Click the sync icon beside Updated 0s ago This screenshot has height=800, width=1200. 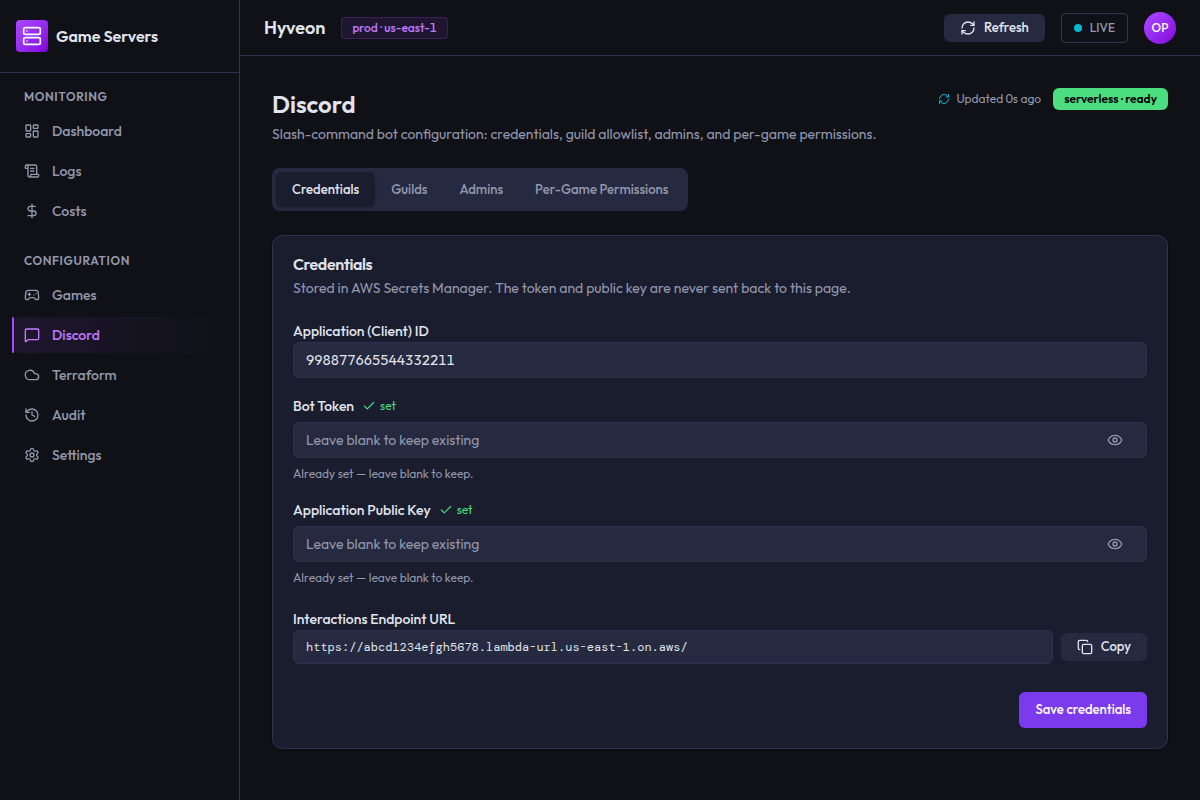coord(944,99)
